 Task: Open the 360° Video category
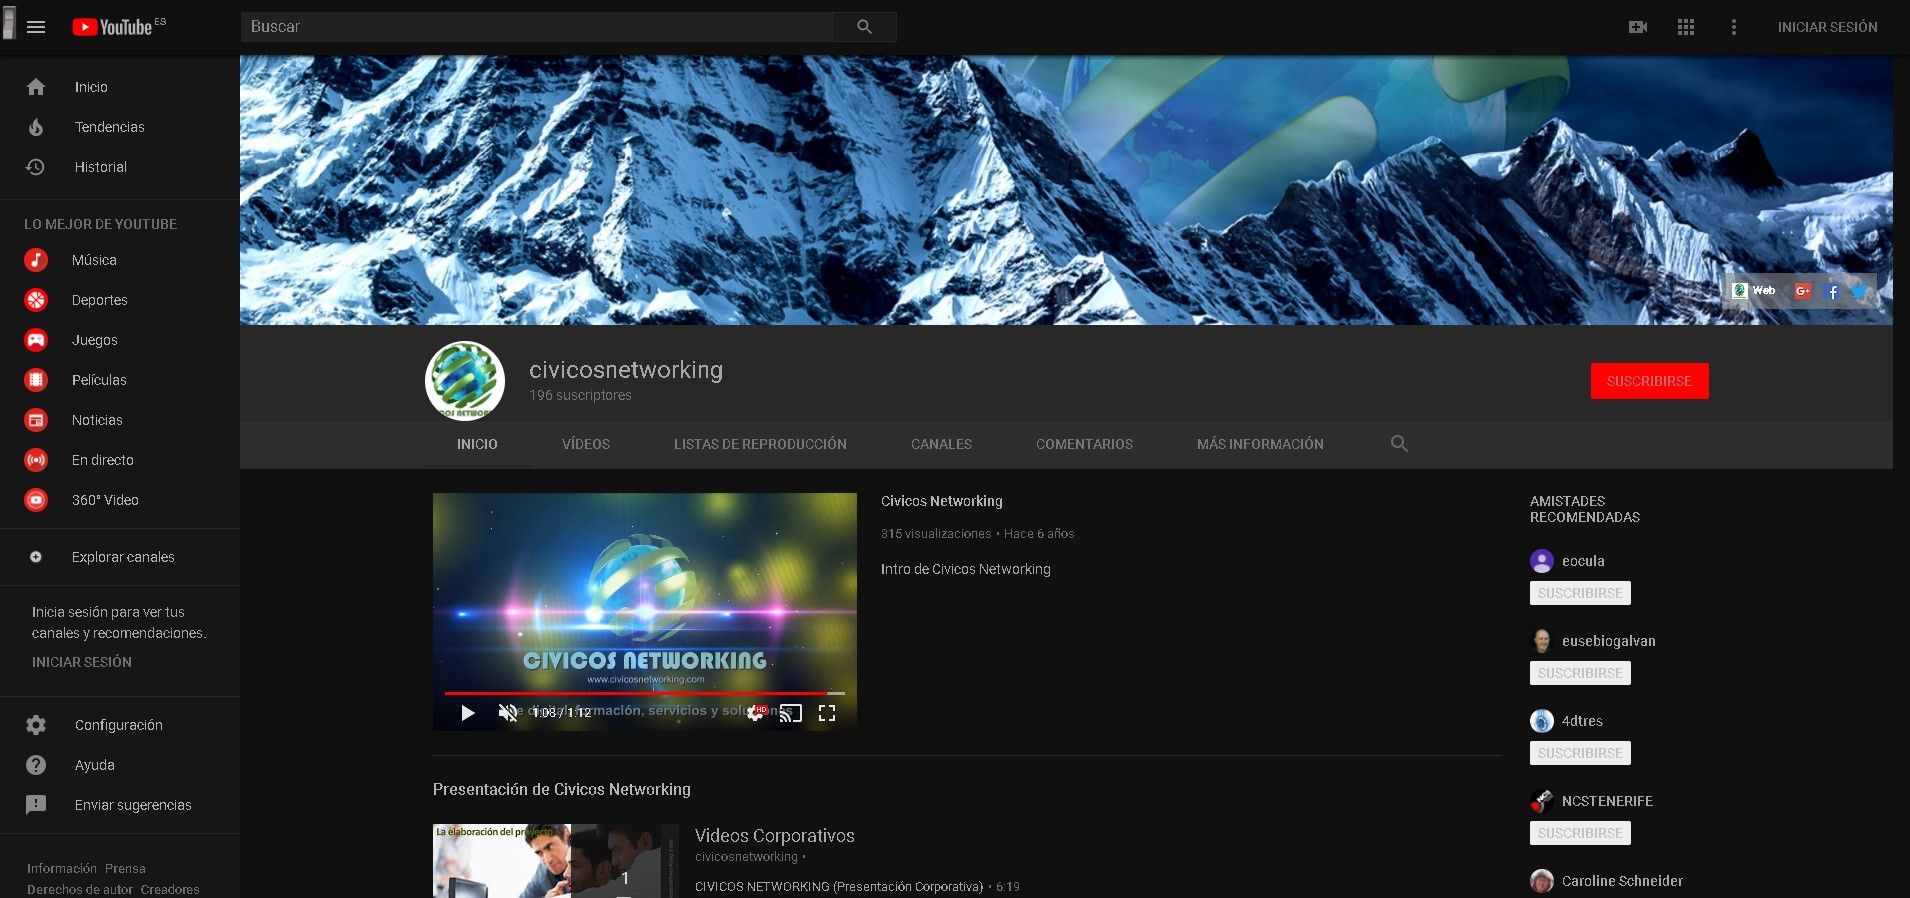[x=120, y=500]
